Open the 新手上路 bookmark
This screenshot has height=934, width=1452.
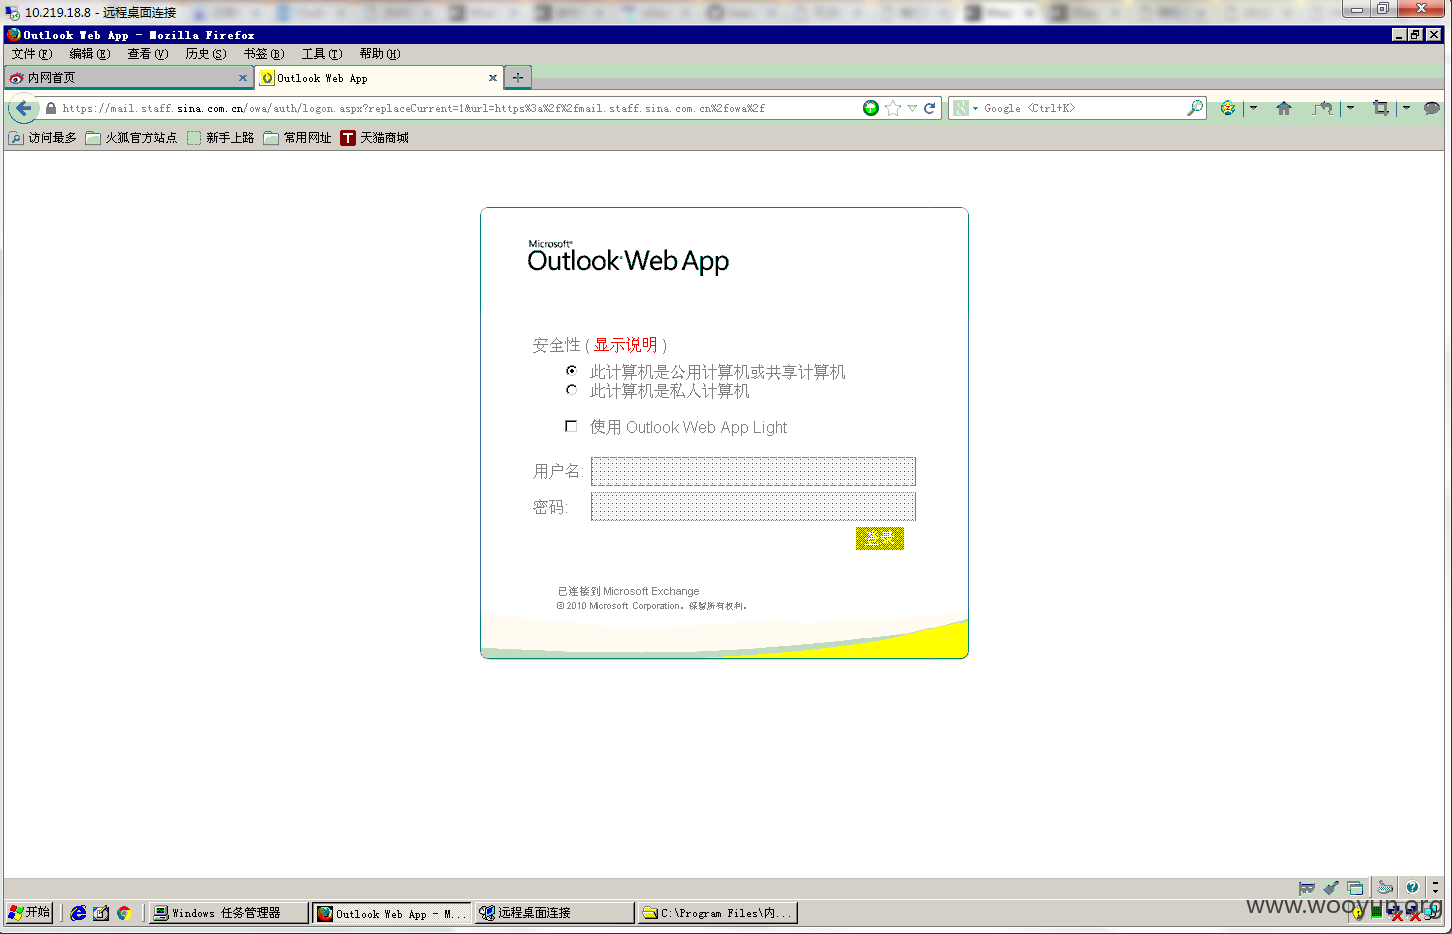point(220,138)
